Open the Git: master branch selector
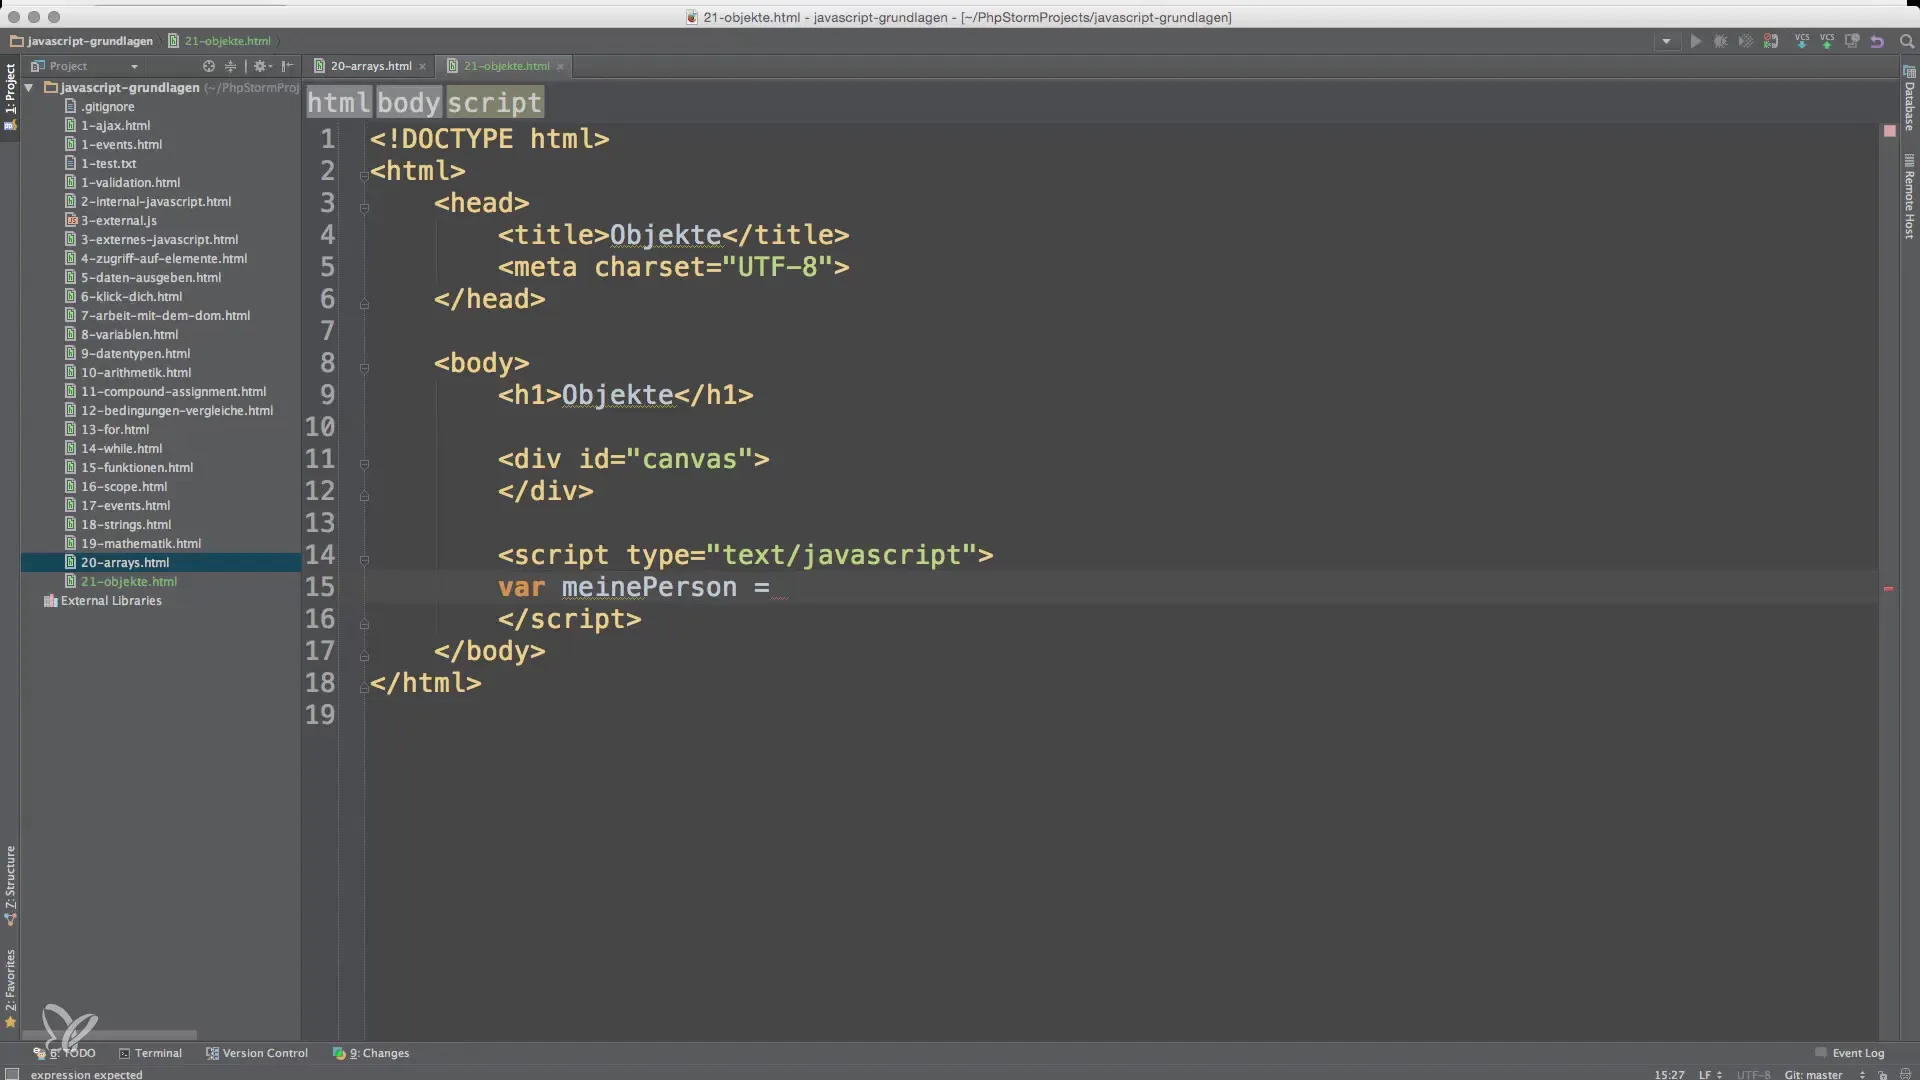This screenshot has width=1920, height=1080. [x=1813, y=1074]
